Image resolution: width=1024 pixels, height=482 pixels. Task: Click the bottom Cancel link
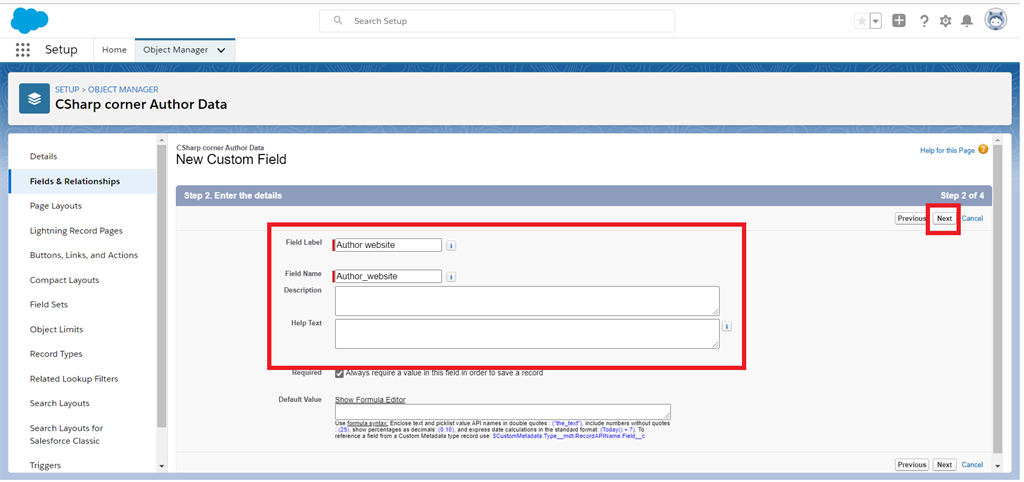972,465
